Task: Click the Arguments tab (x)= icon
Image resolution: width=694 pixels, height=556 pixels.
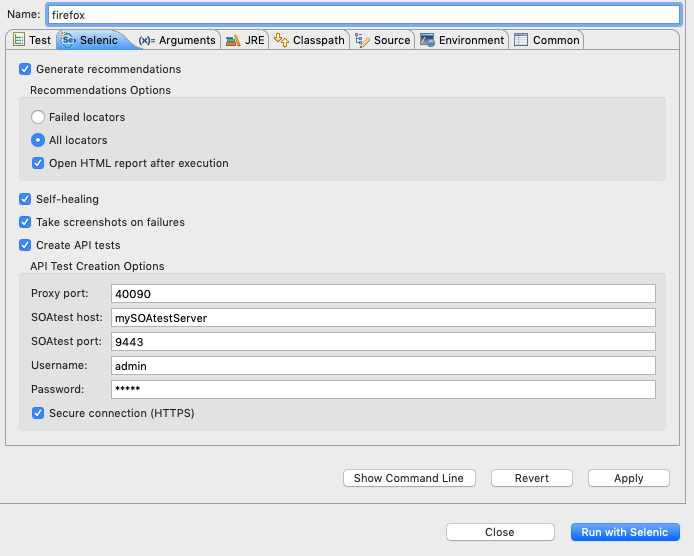Action: click(x=147, y=40)
